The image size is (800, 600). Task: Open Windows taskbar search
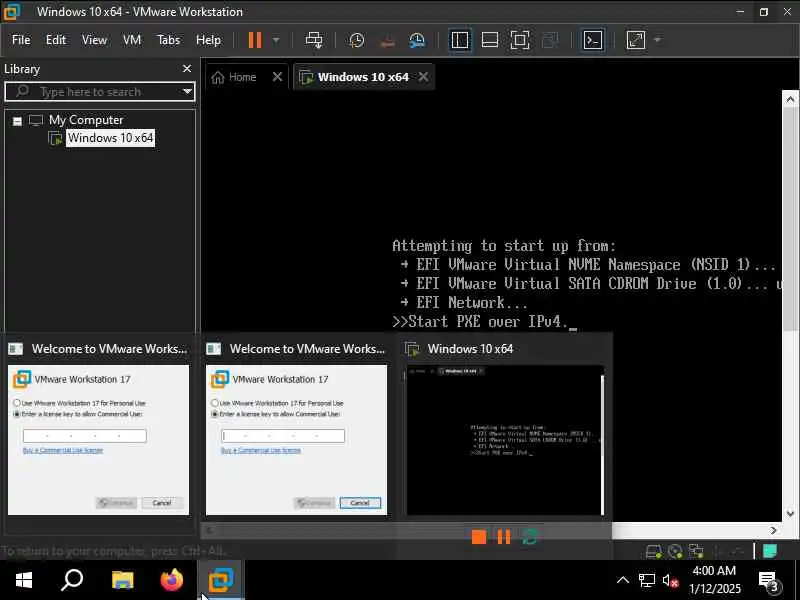pyautogui.click(x=72, y=580)
